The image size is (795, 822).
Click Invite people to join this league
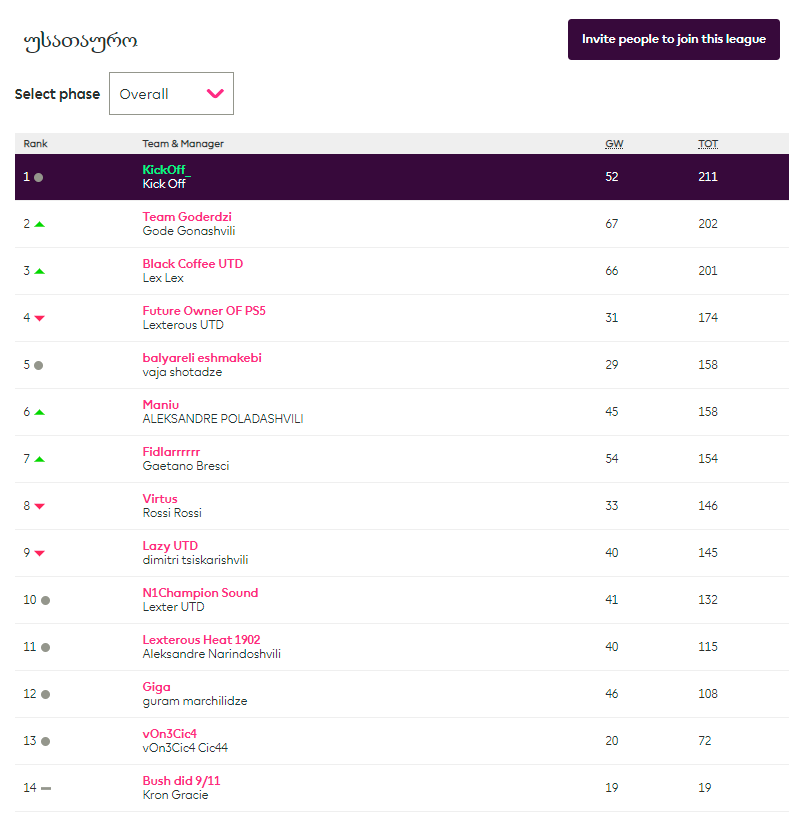pos(673,39)
